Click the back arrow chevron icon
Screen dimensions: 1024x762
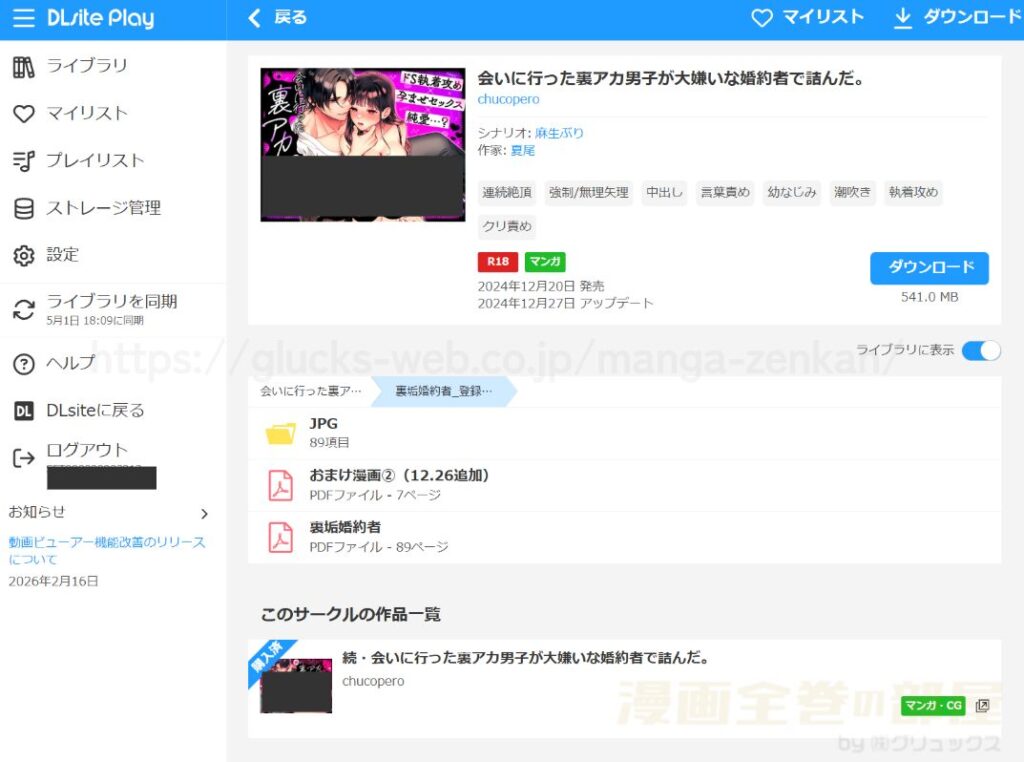tap(255, 18)
